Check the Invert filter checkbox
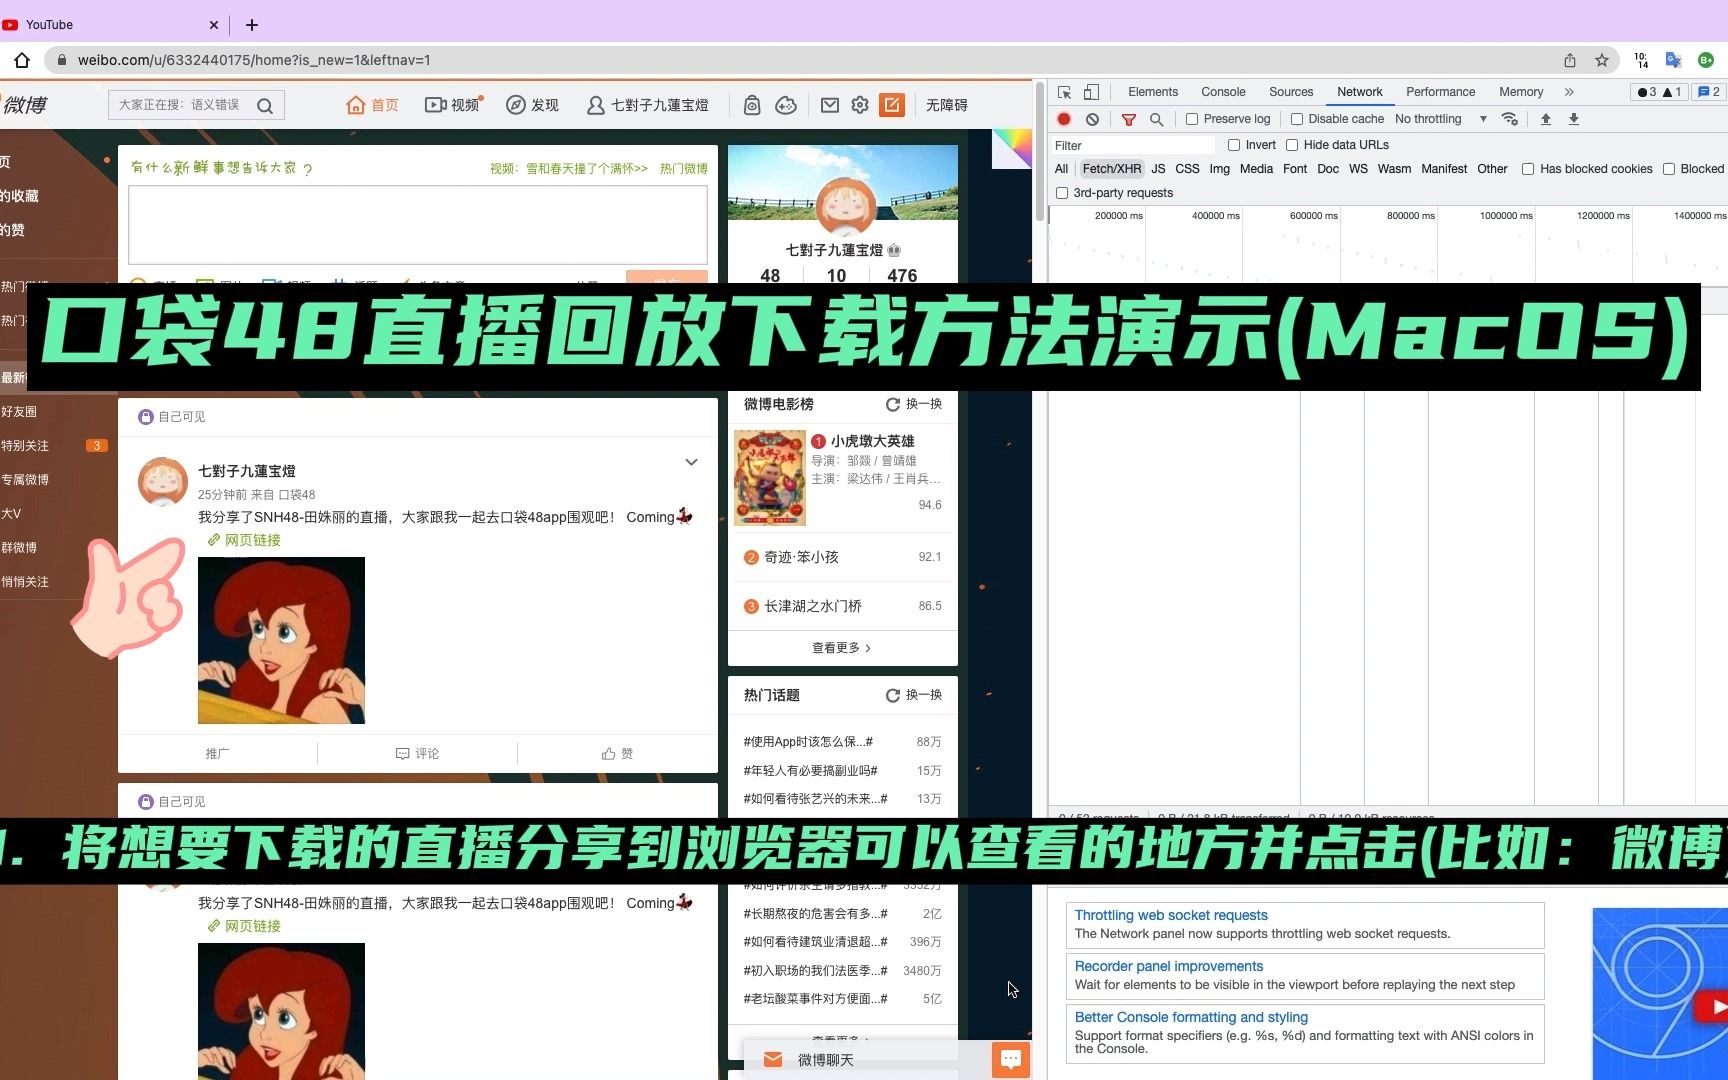Screen dimensions: 1728x1080 (1234, 145)
